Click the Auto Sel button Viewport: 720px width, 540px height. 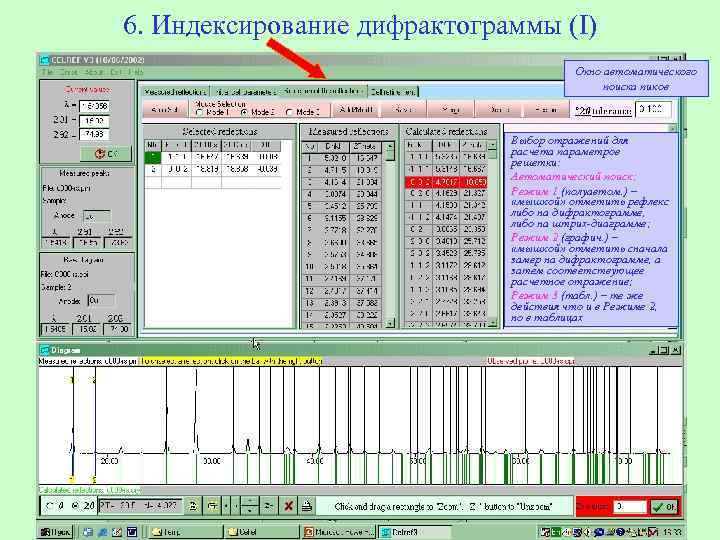(x=165, y=110)
